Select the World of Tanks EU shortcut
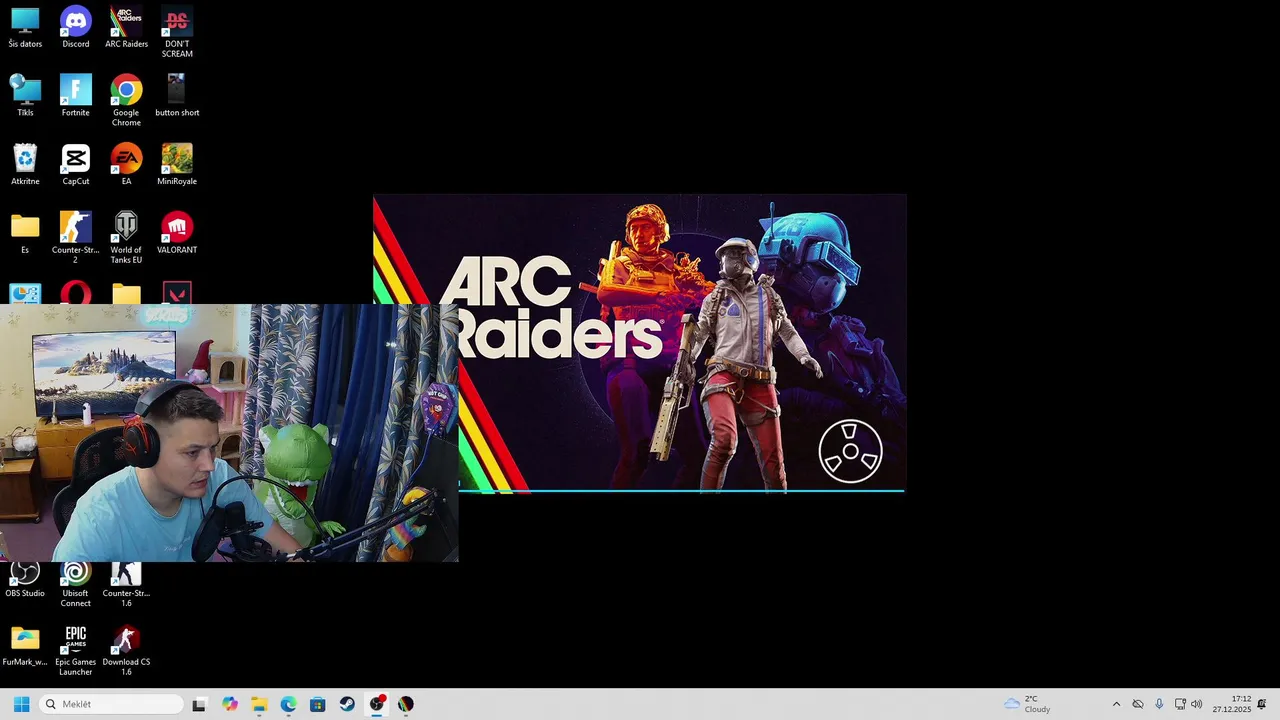 pos(126,238)
